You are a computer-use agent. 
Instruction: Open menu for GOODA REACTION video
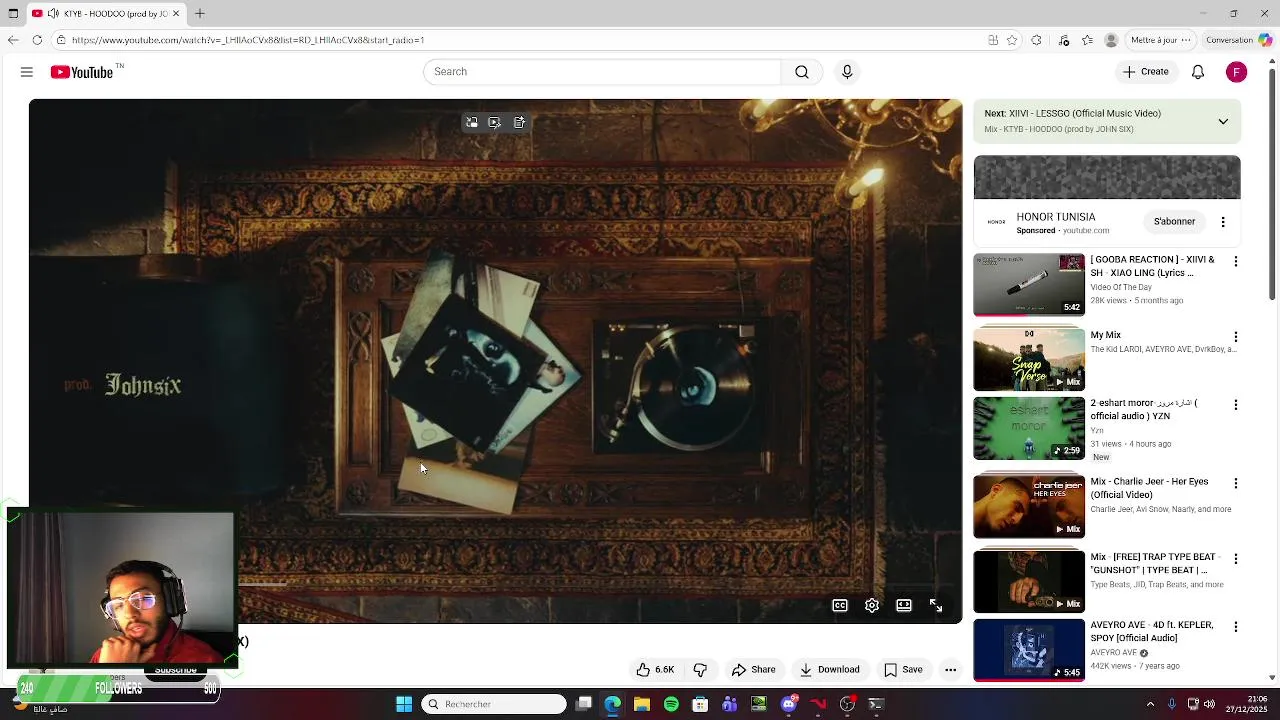[1236, 261]
